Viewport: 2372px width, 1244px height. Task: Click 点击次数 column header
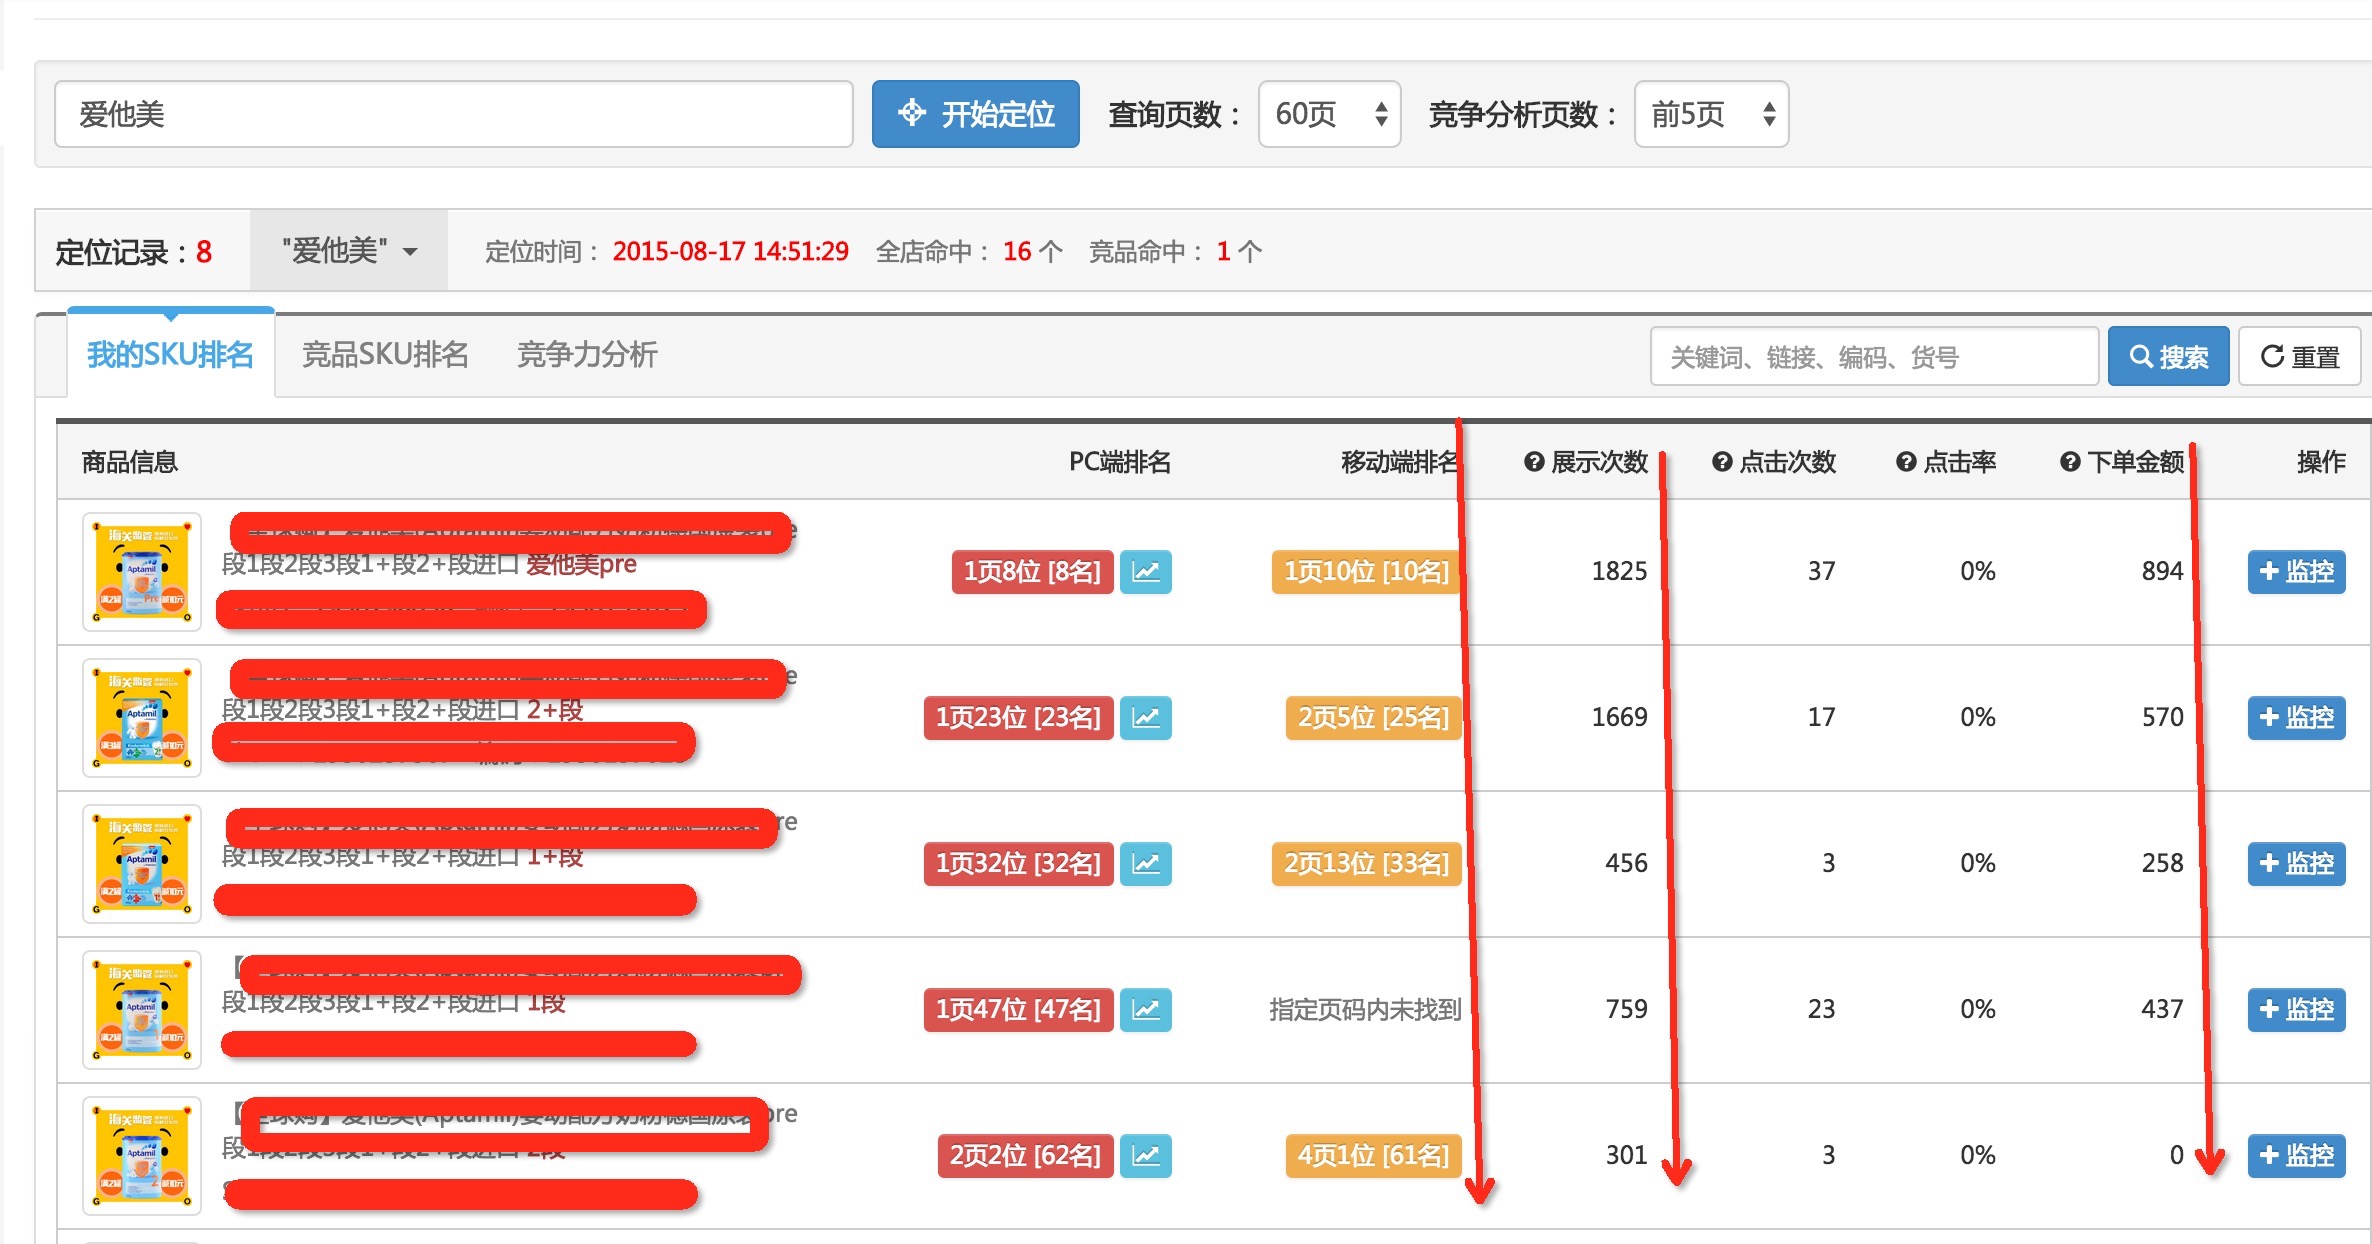point(1787,462)
